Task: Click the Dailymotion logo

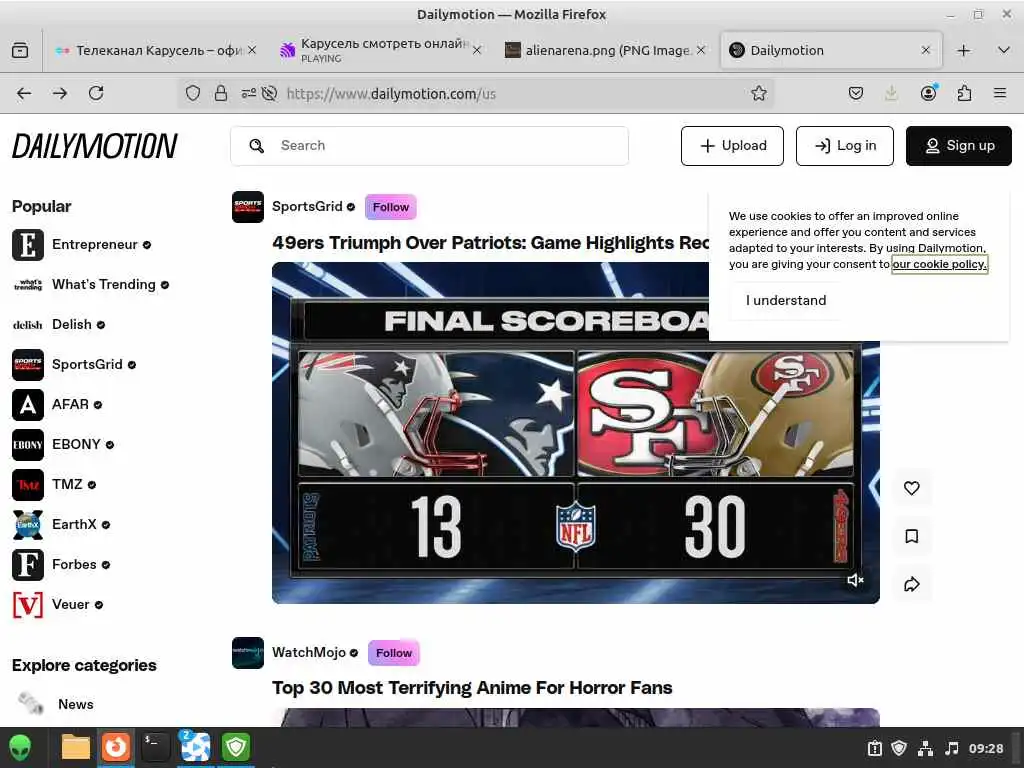Action: click(95, 146)
